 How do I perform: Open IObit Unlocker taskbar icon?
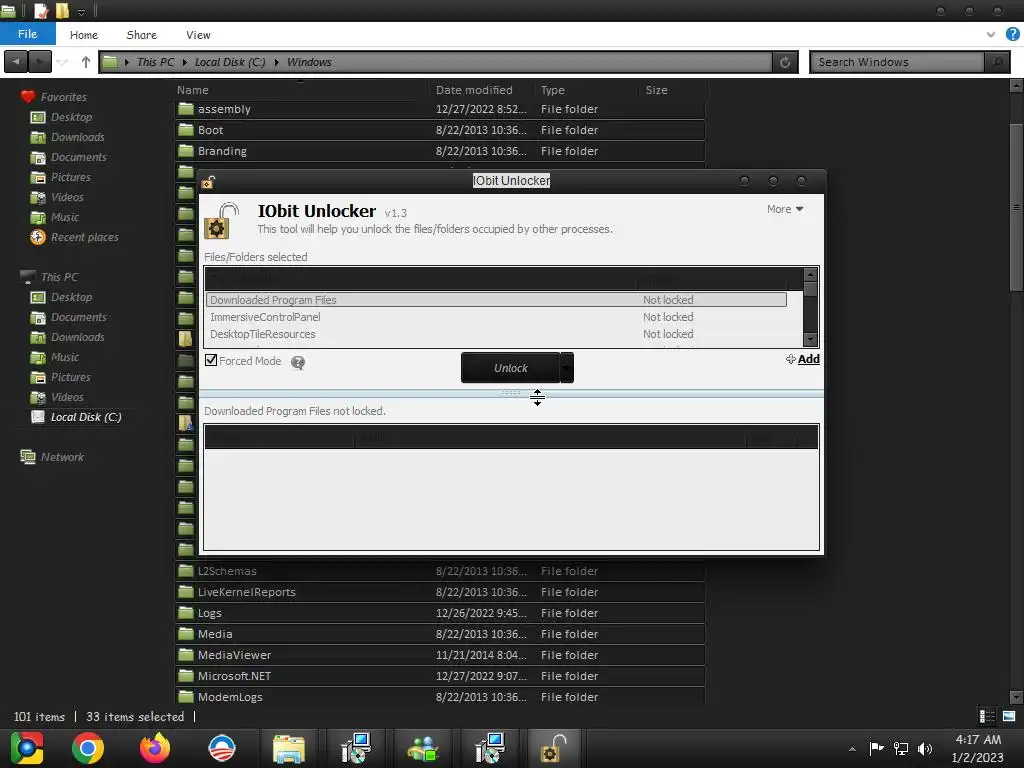tap(554, 748)
